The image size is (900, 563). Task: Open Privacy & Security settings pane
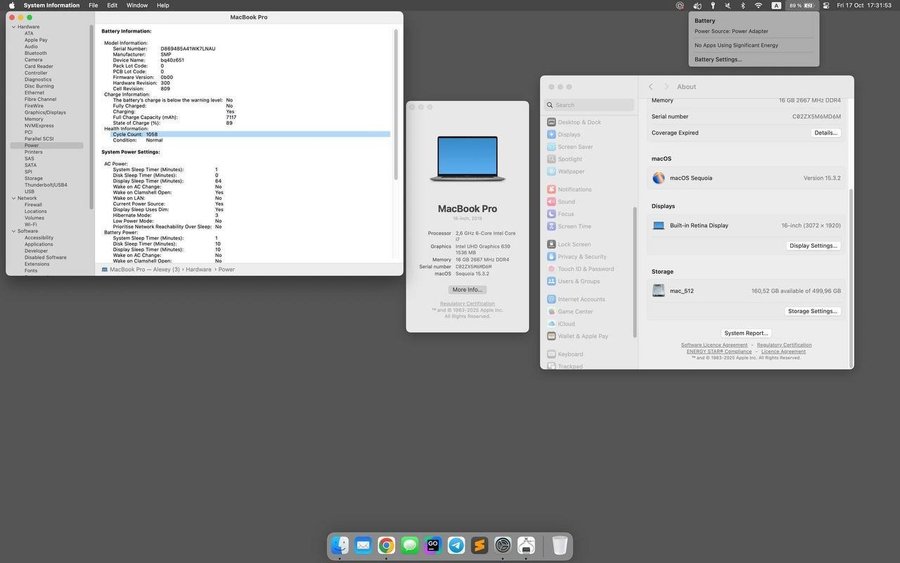[x=582, y=256]
